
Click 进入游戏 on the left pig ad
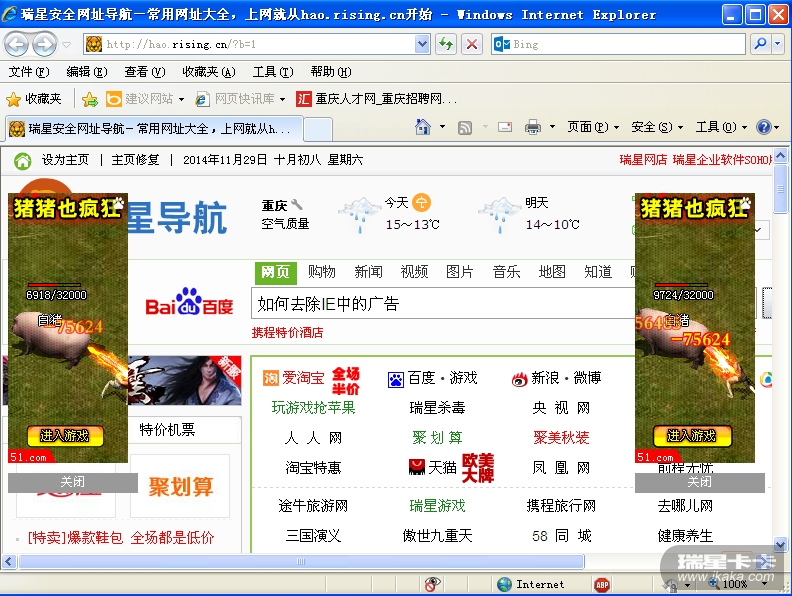(x=65, y=436)
